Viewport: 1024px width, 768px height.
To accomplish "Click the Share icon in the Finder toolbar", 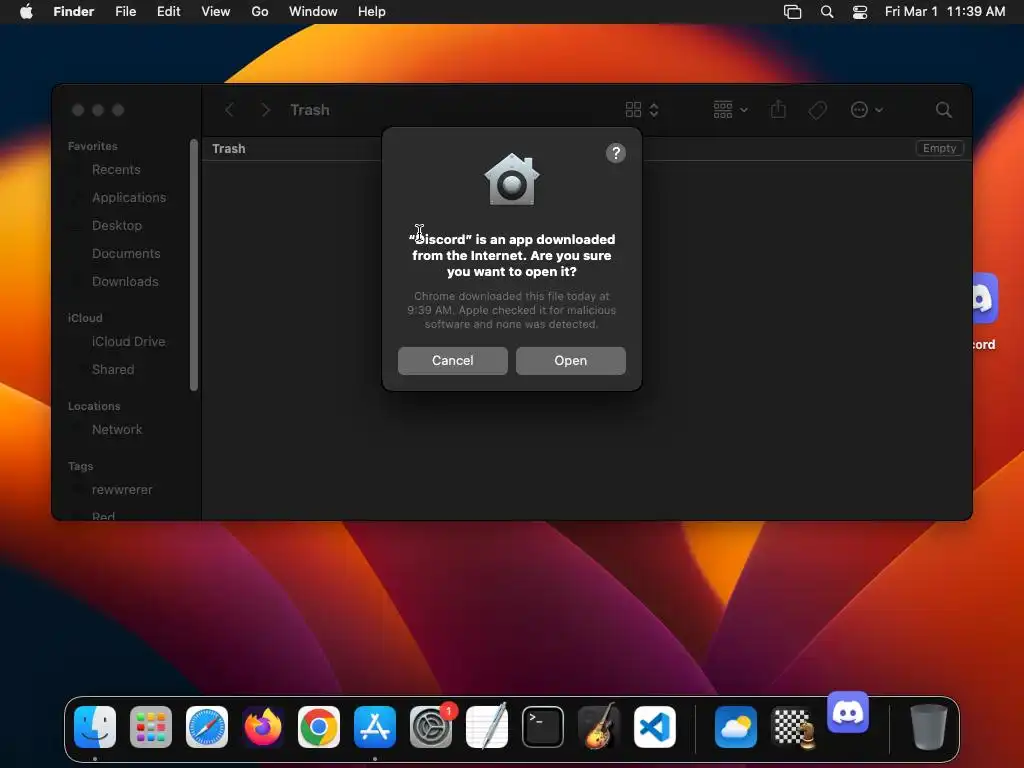I will pyautogui.click(x=778, y=109).
